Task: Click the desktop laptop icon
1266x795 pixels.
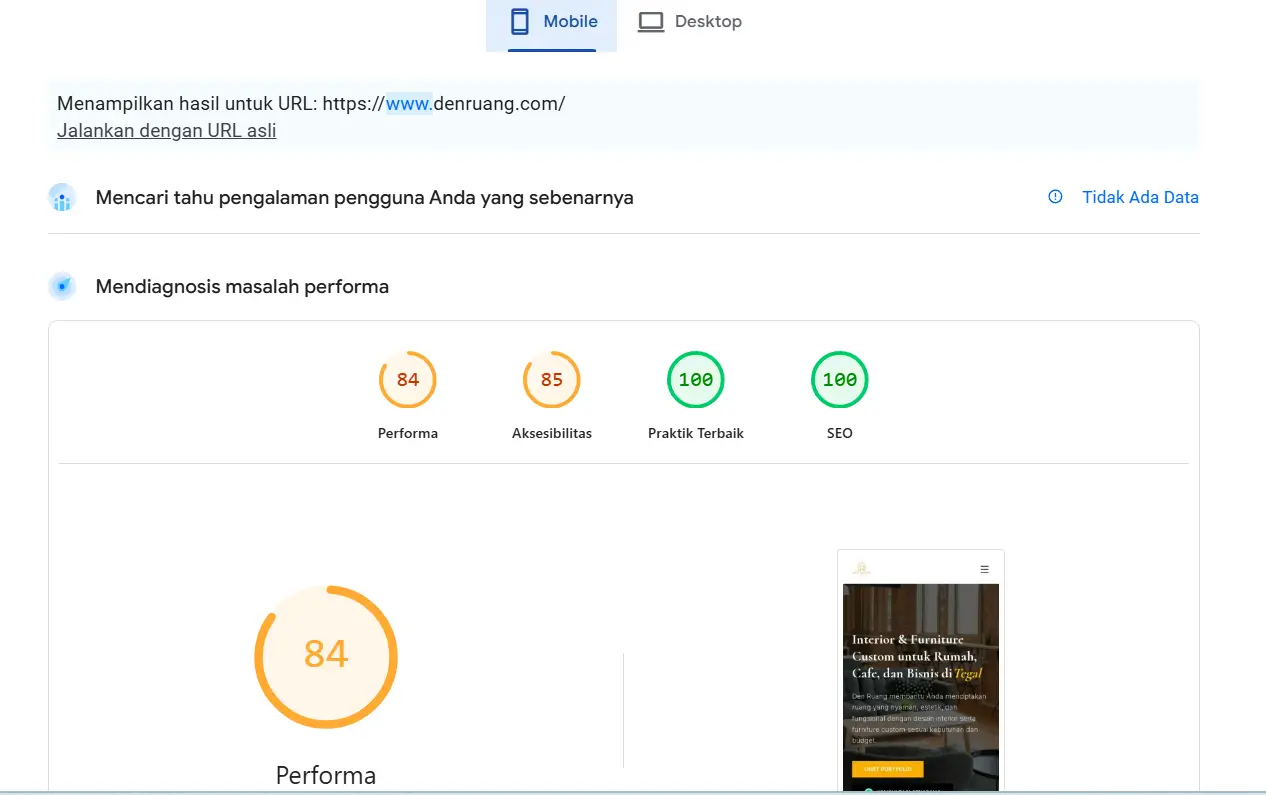Action: click(x=651, y=22)
